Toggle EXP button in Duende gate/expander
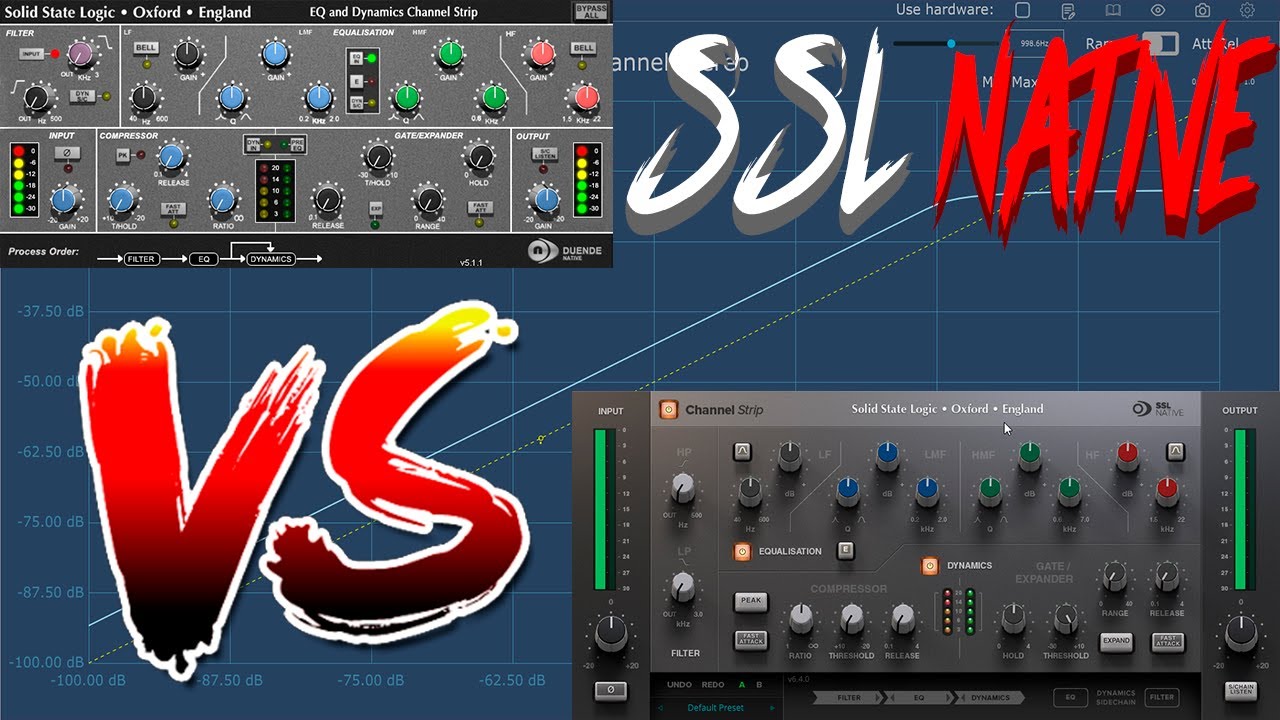The width and height of the screenshot is (1280, 720). pos(376,209)
